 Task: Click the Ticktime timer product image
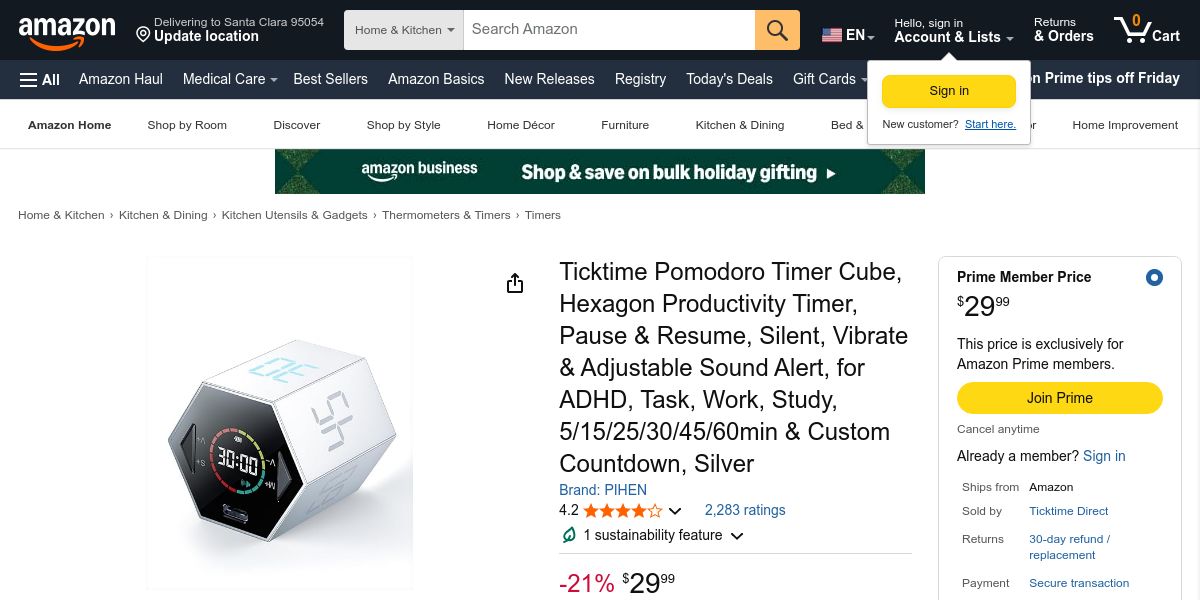pos(280,422)
